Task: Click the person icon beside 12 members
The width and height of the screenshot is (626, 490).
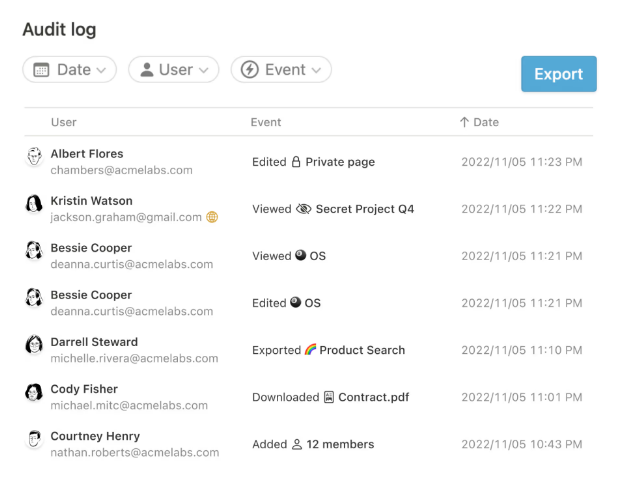Action: (297, 444)
